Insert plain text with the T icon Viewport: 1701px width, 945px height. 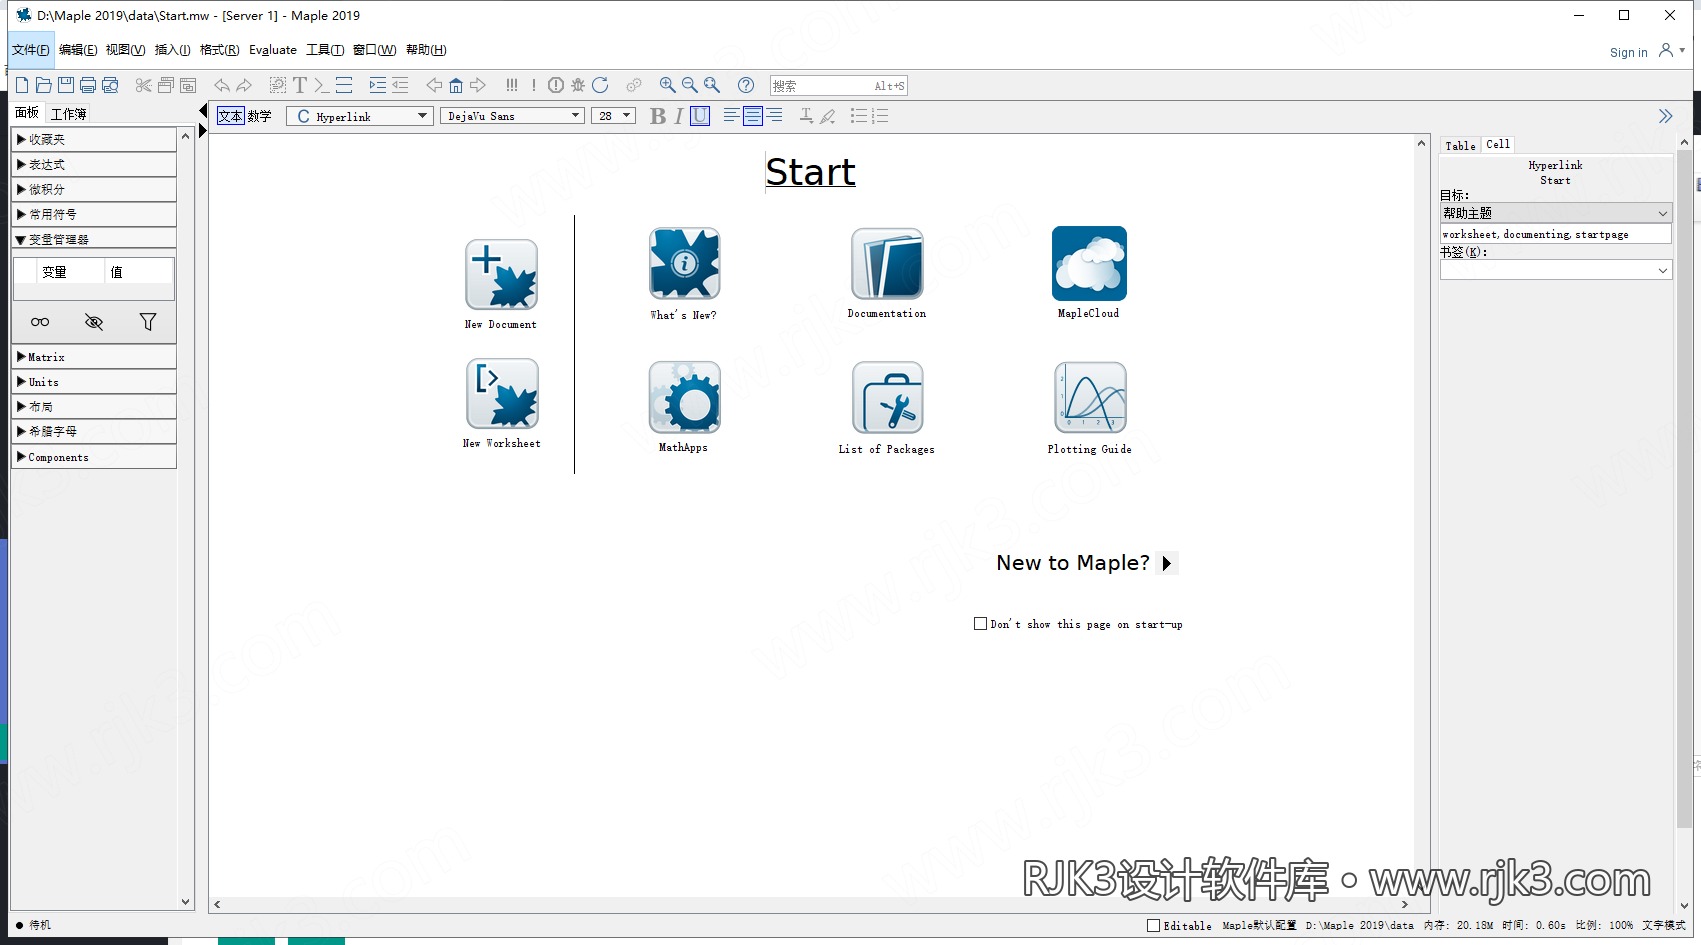(x=300, y=85)
